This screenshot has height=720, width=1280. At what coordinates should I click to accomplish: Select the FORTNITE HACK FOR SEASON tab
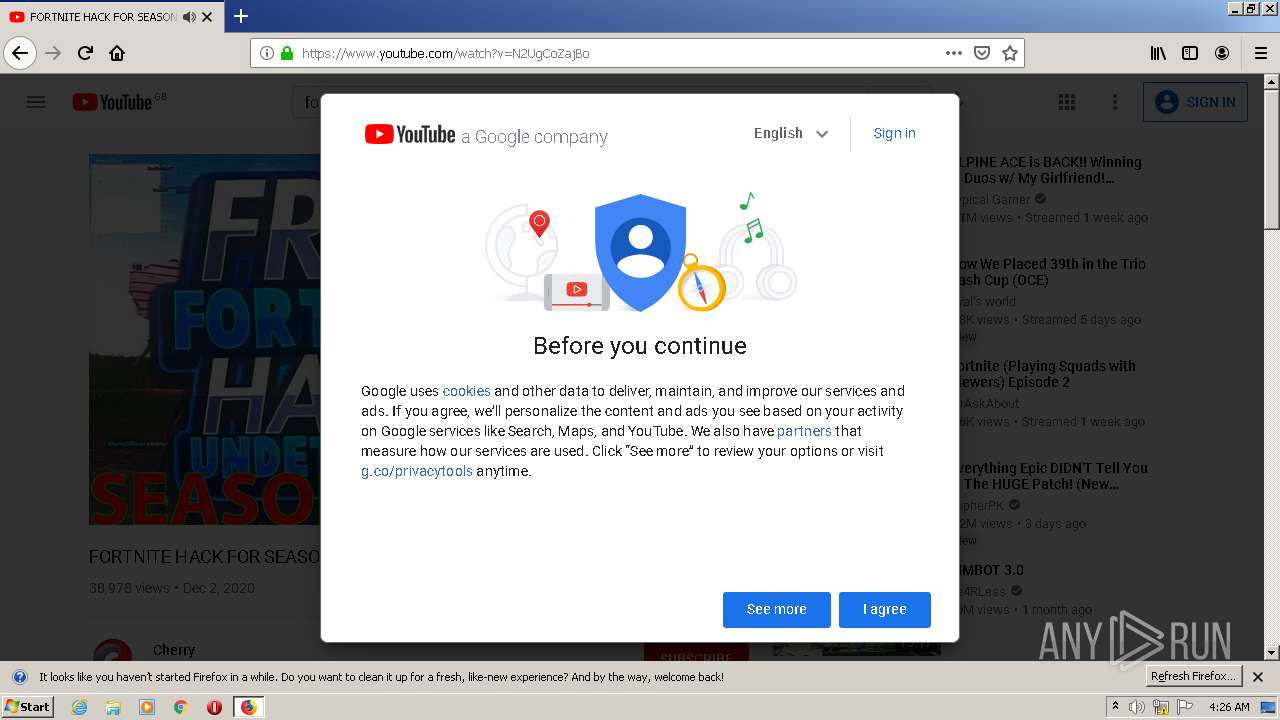(112, 17)
